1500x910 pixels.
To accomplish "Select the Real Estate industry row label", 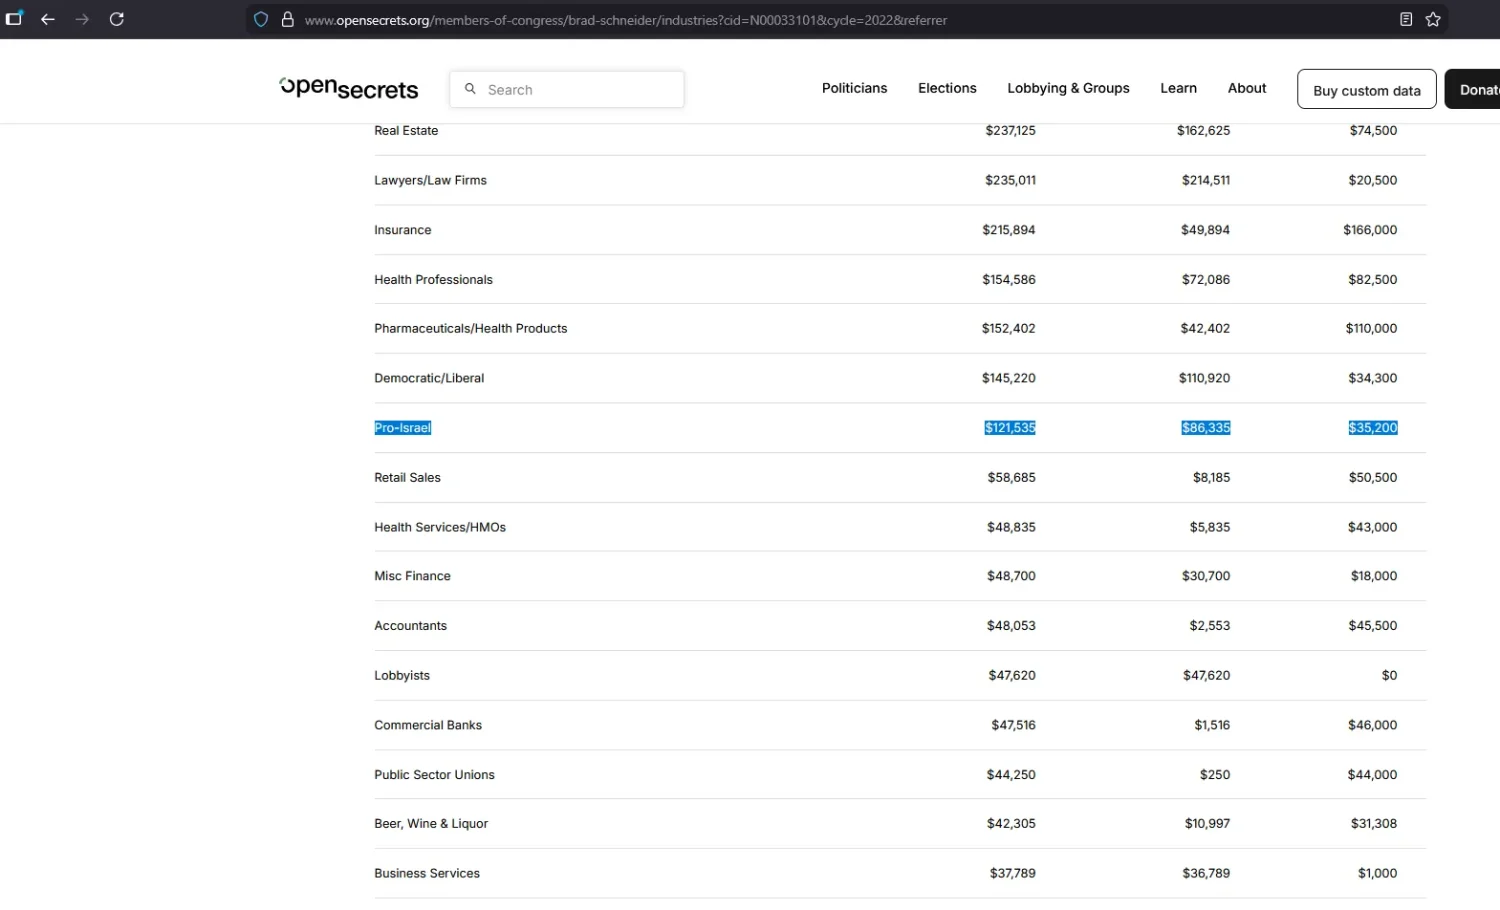I will [406, 131].
